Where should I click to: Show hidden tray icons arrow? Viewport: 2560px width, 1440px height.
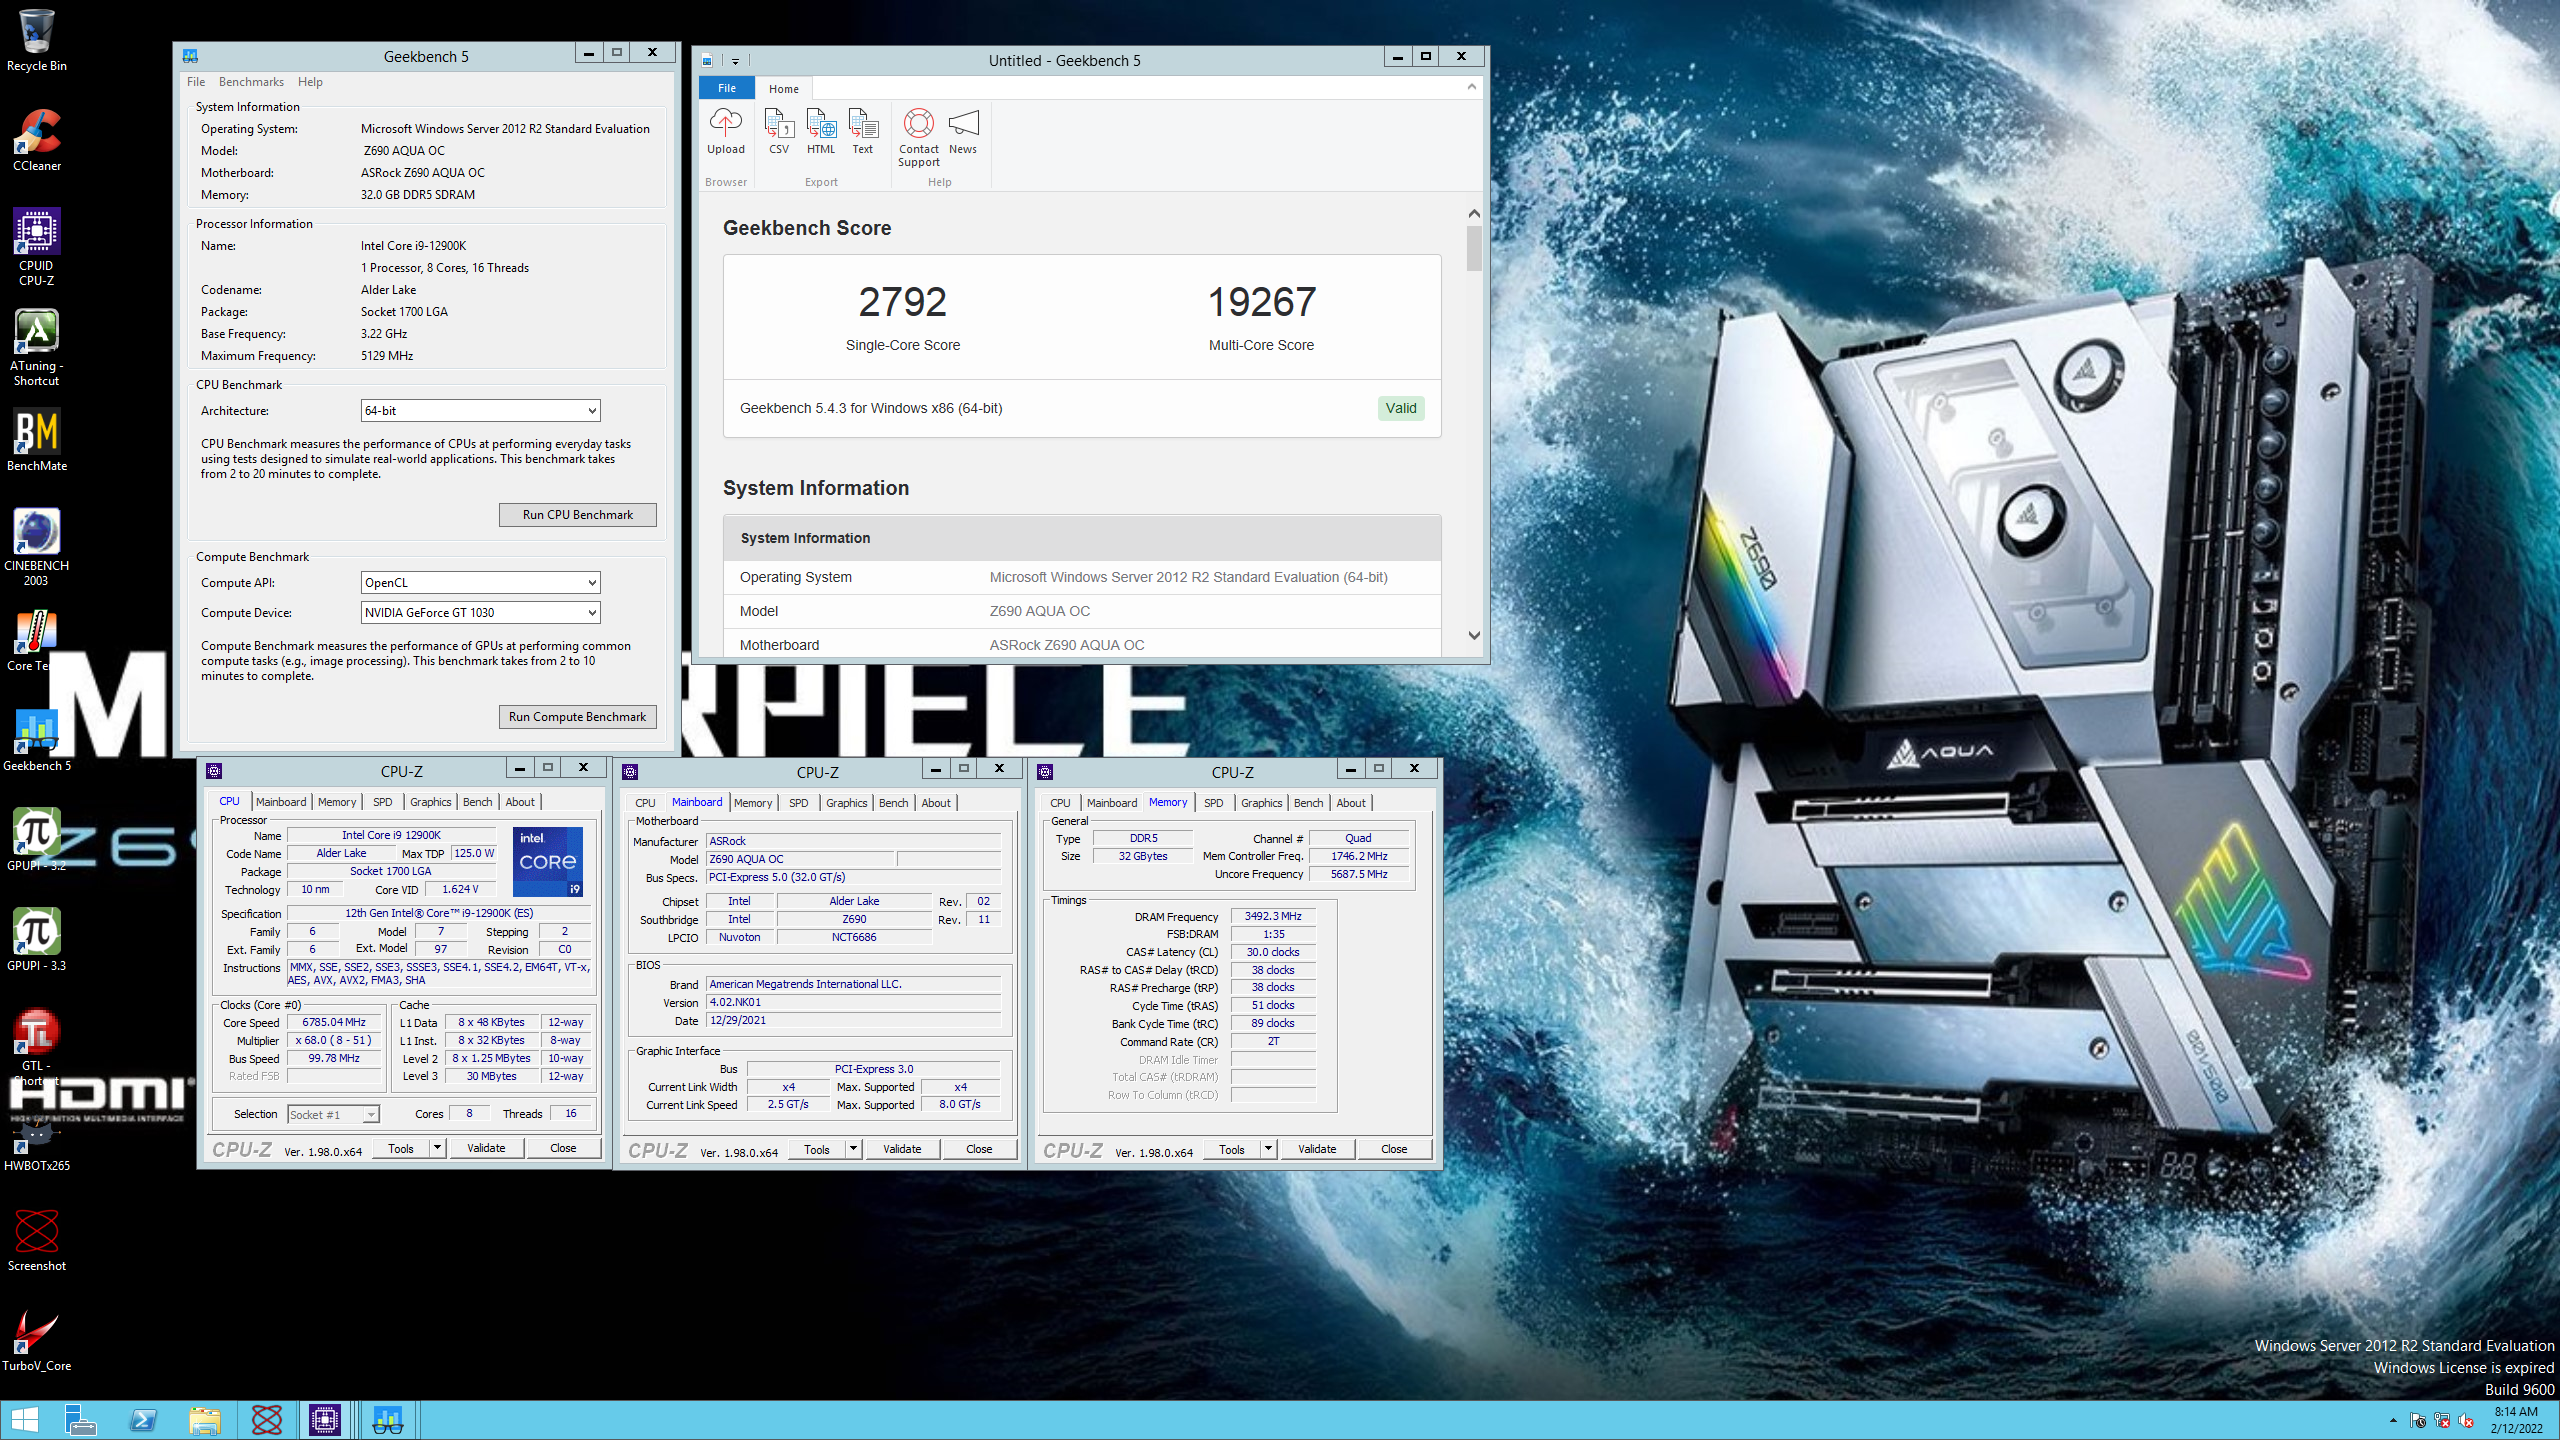[2393, 1420]
